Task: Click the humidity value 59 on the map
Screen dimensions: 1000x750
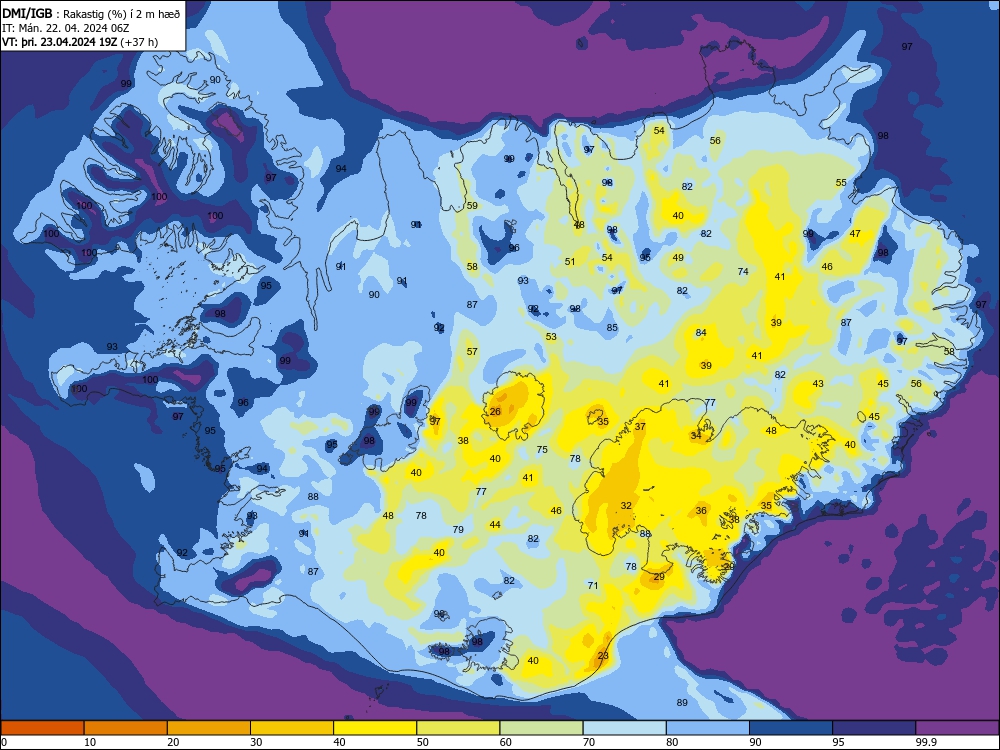Action: (472, 205)
